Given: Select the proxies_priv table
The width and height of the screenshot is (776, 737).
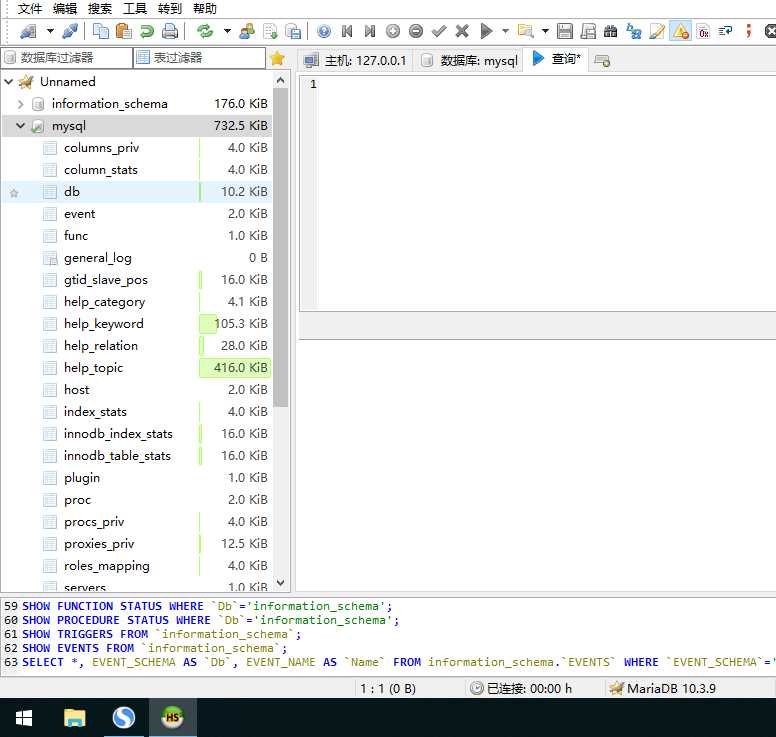Looking at the screenshot, I should pos(99,543).
